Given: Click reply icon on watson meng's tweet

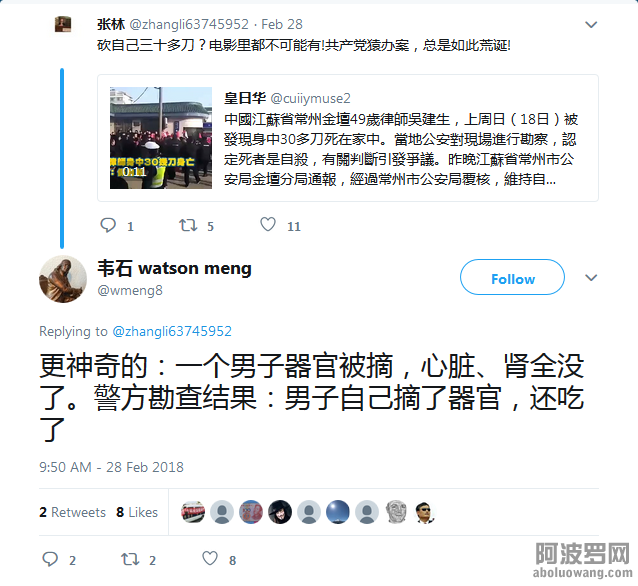Looking at the screenshot, I should click(50, 559).
